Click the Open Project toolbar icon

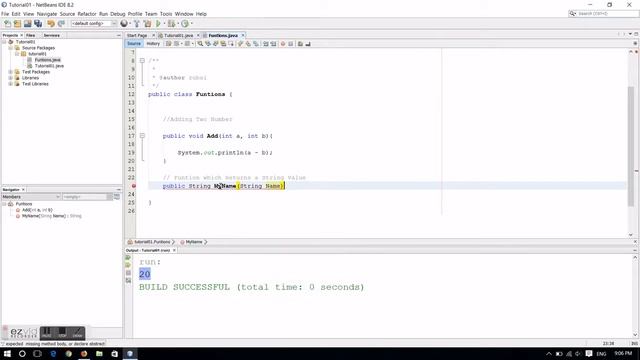27,24
